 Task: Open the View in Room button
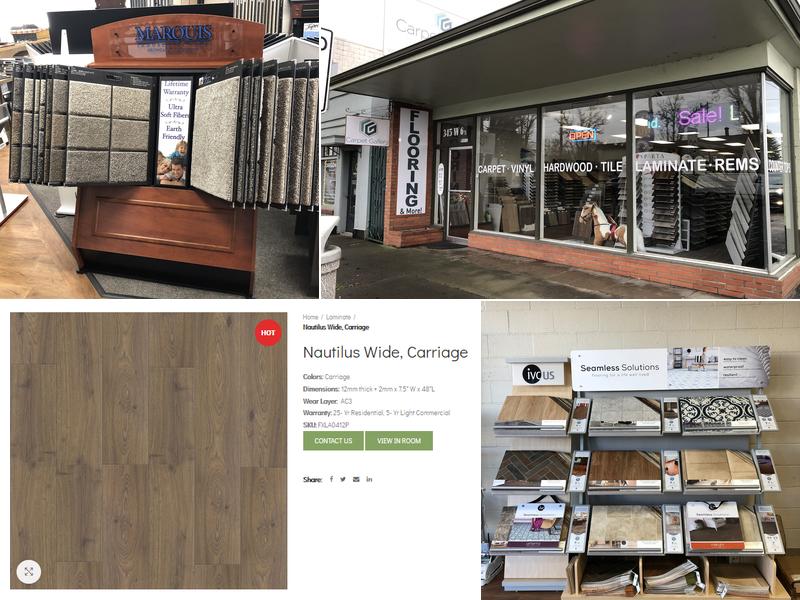399,441
